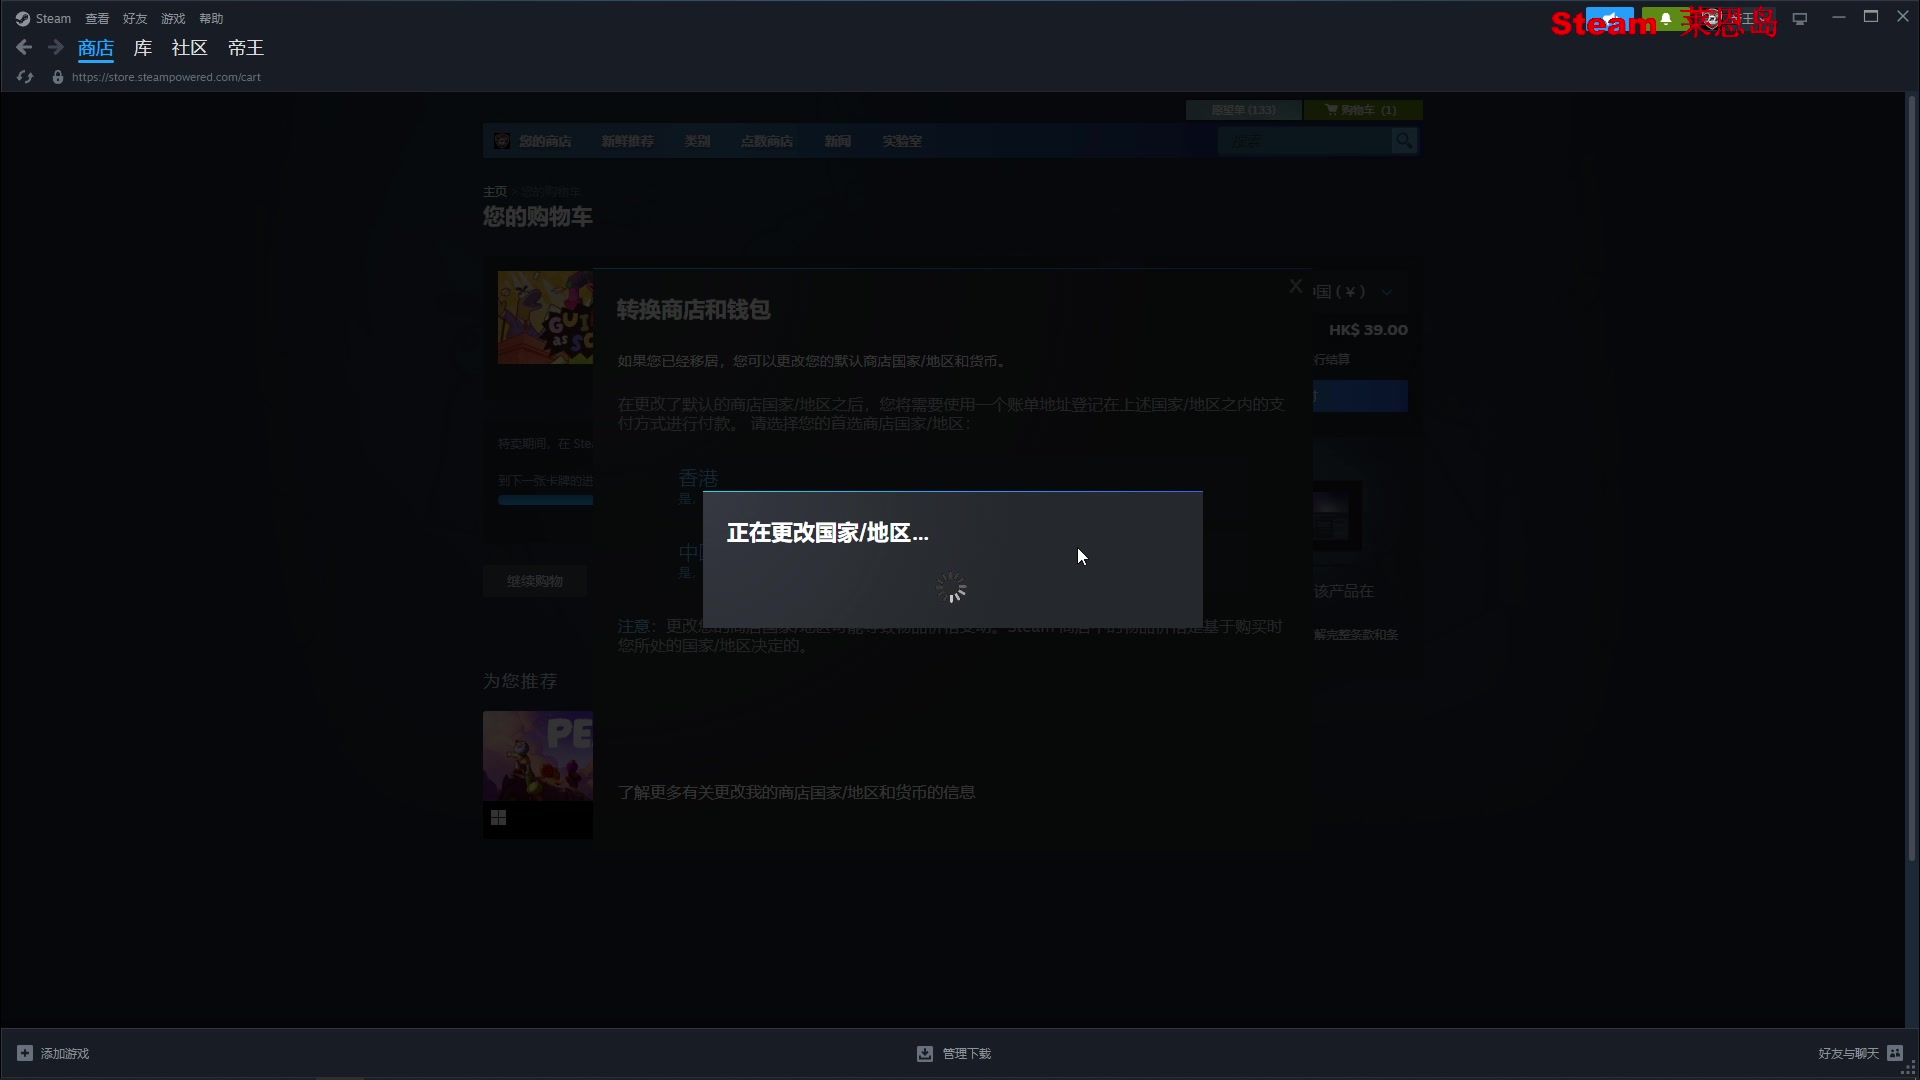Reload the store page
Viewport: 1920px width, 1080px height.
click(25, 77)
